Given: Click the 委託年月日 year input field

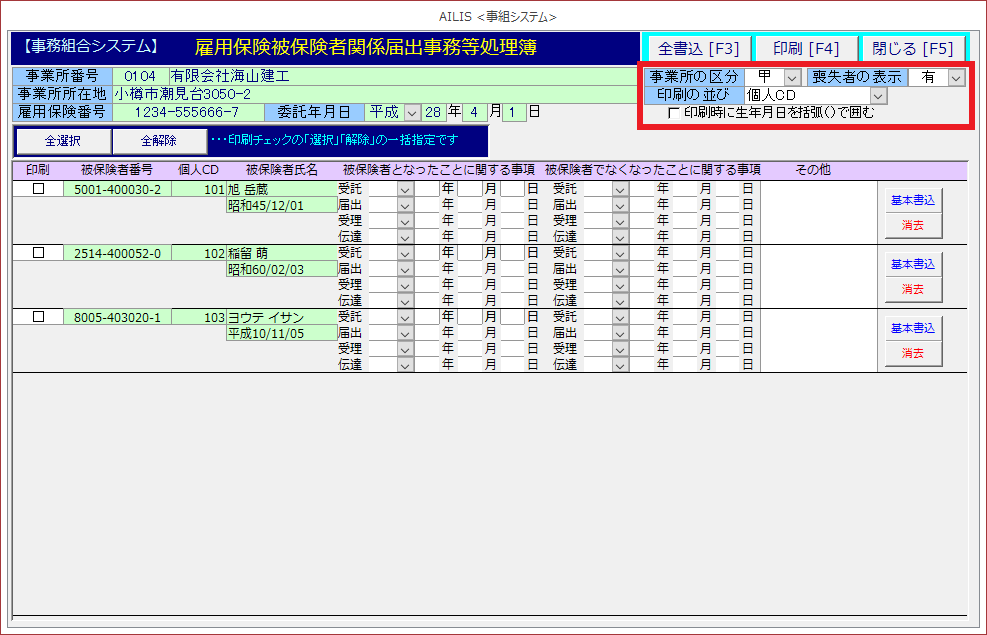Looking at the screenshot, I should [433, 112].
